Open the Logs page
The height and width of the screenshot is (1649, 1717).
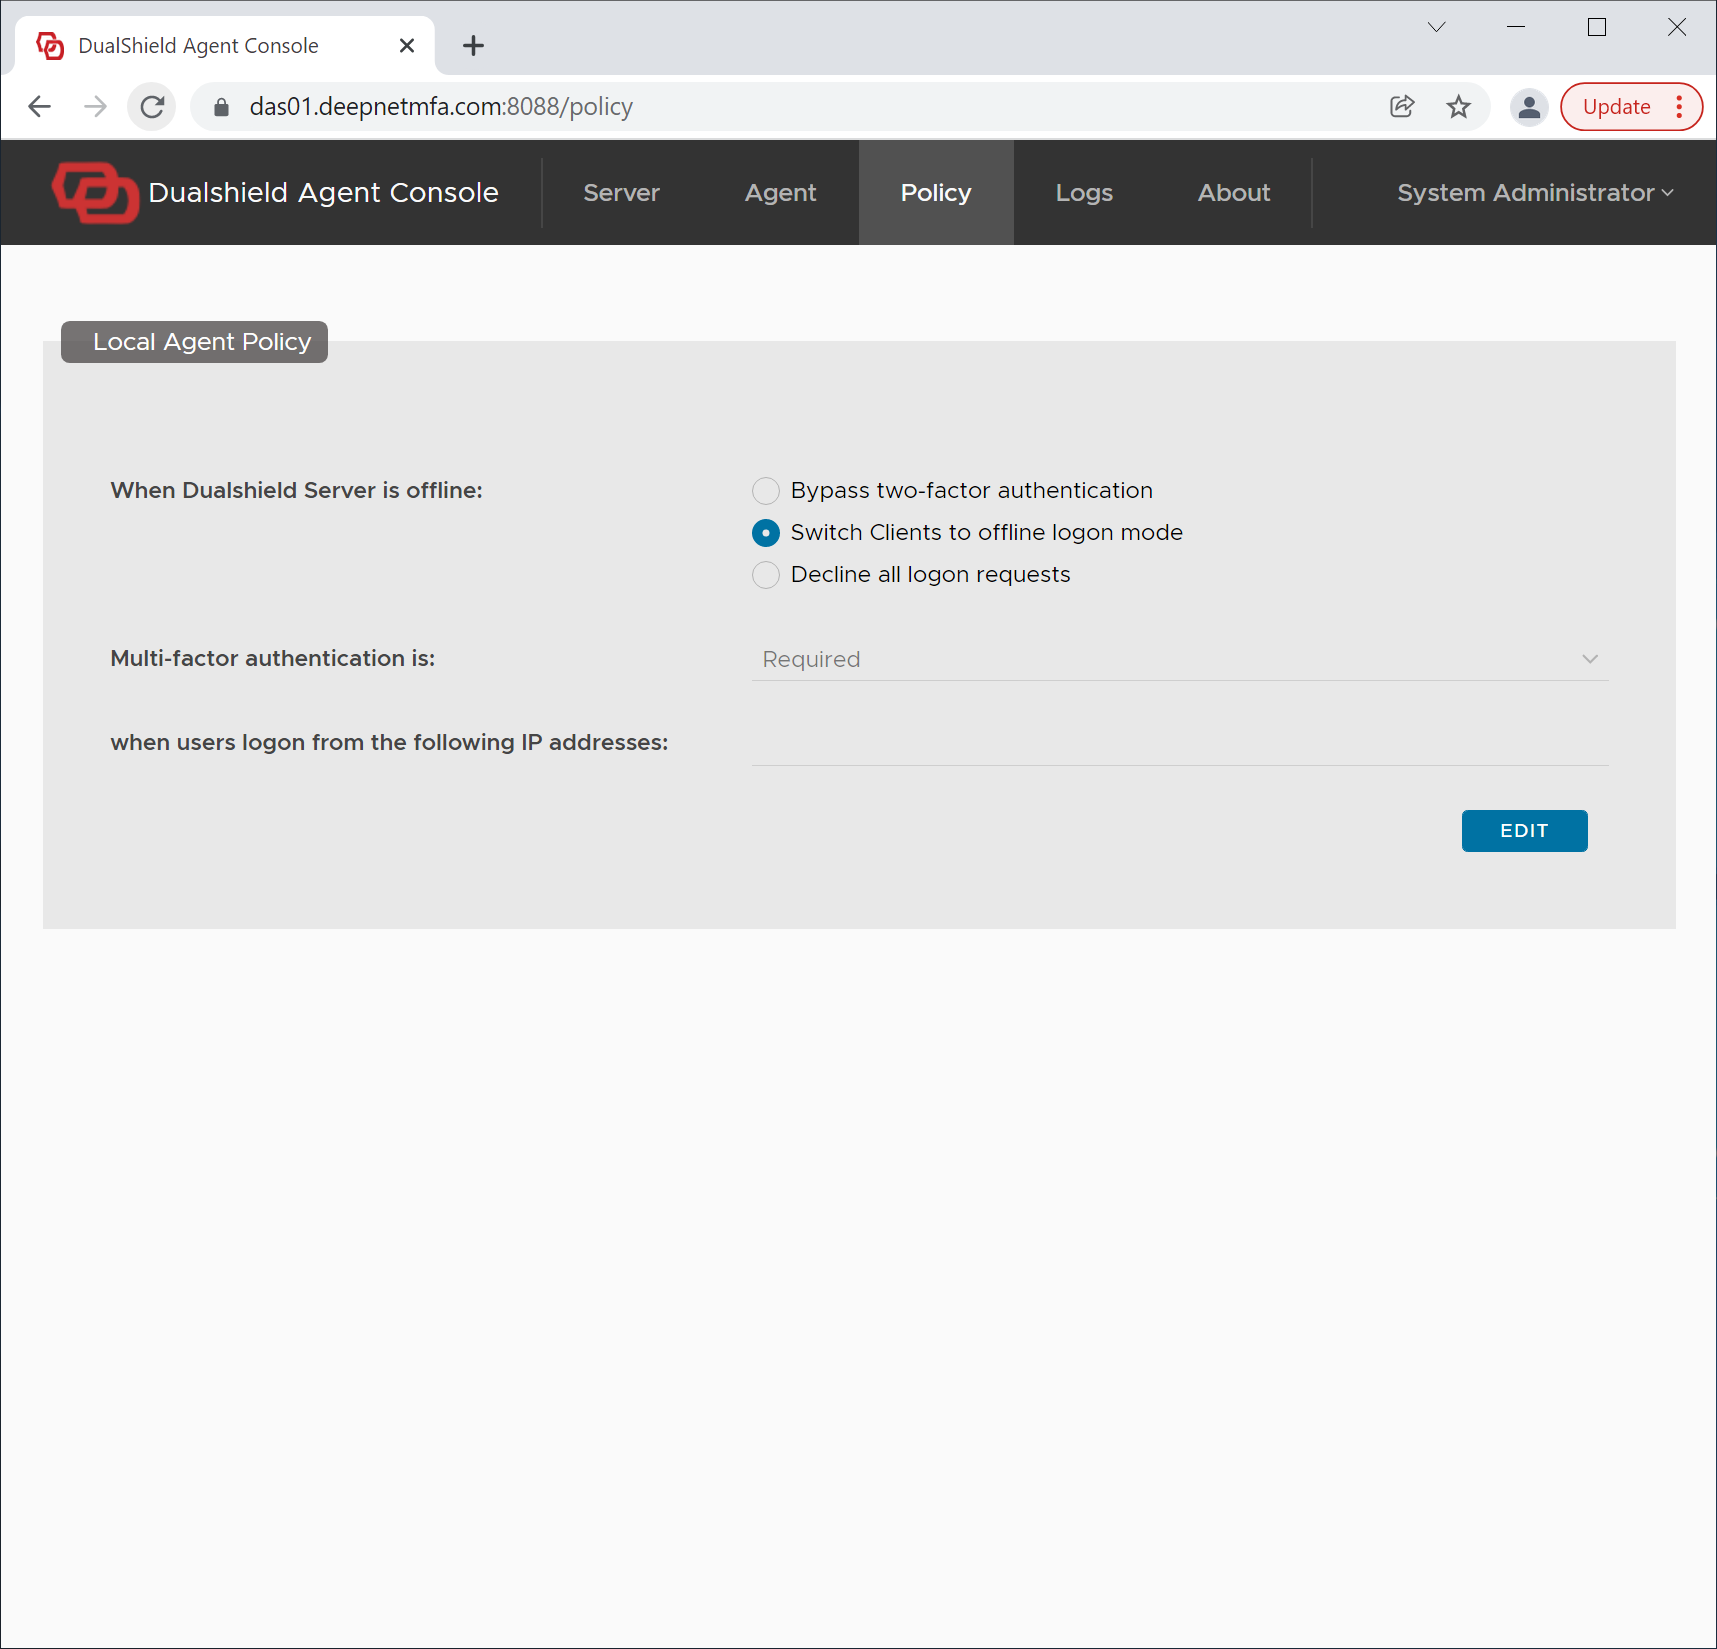click(x=1084, y=193)
